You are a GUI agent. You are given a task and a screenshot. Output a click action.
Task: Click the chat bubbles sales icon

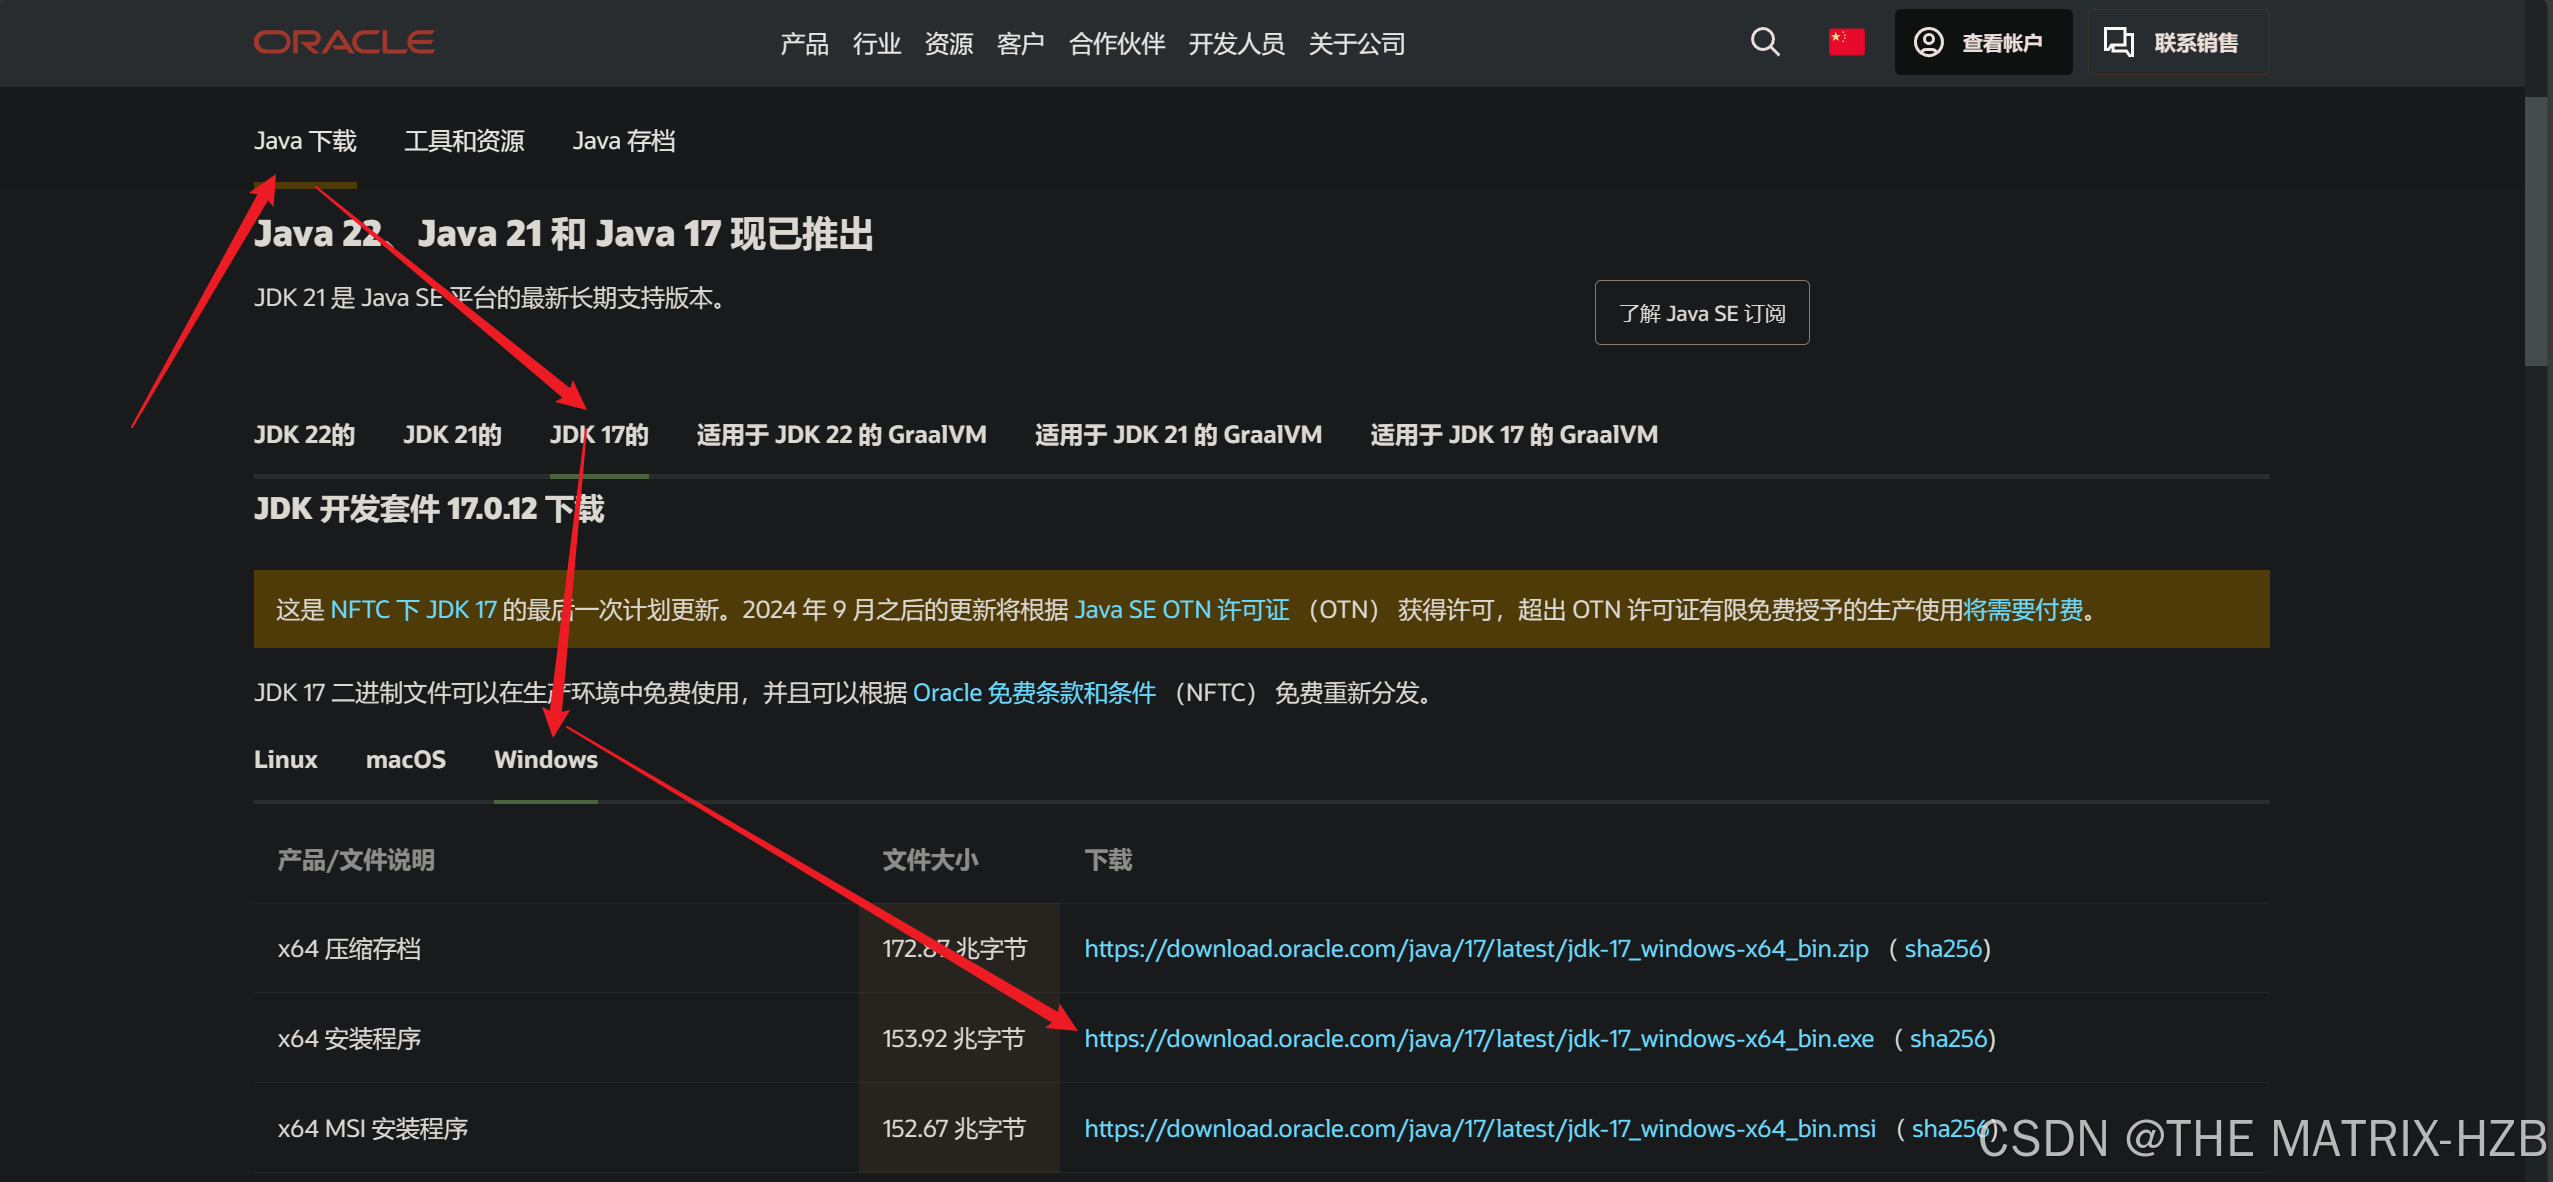2118,42
